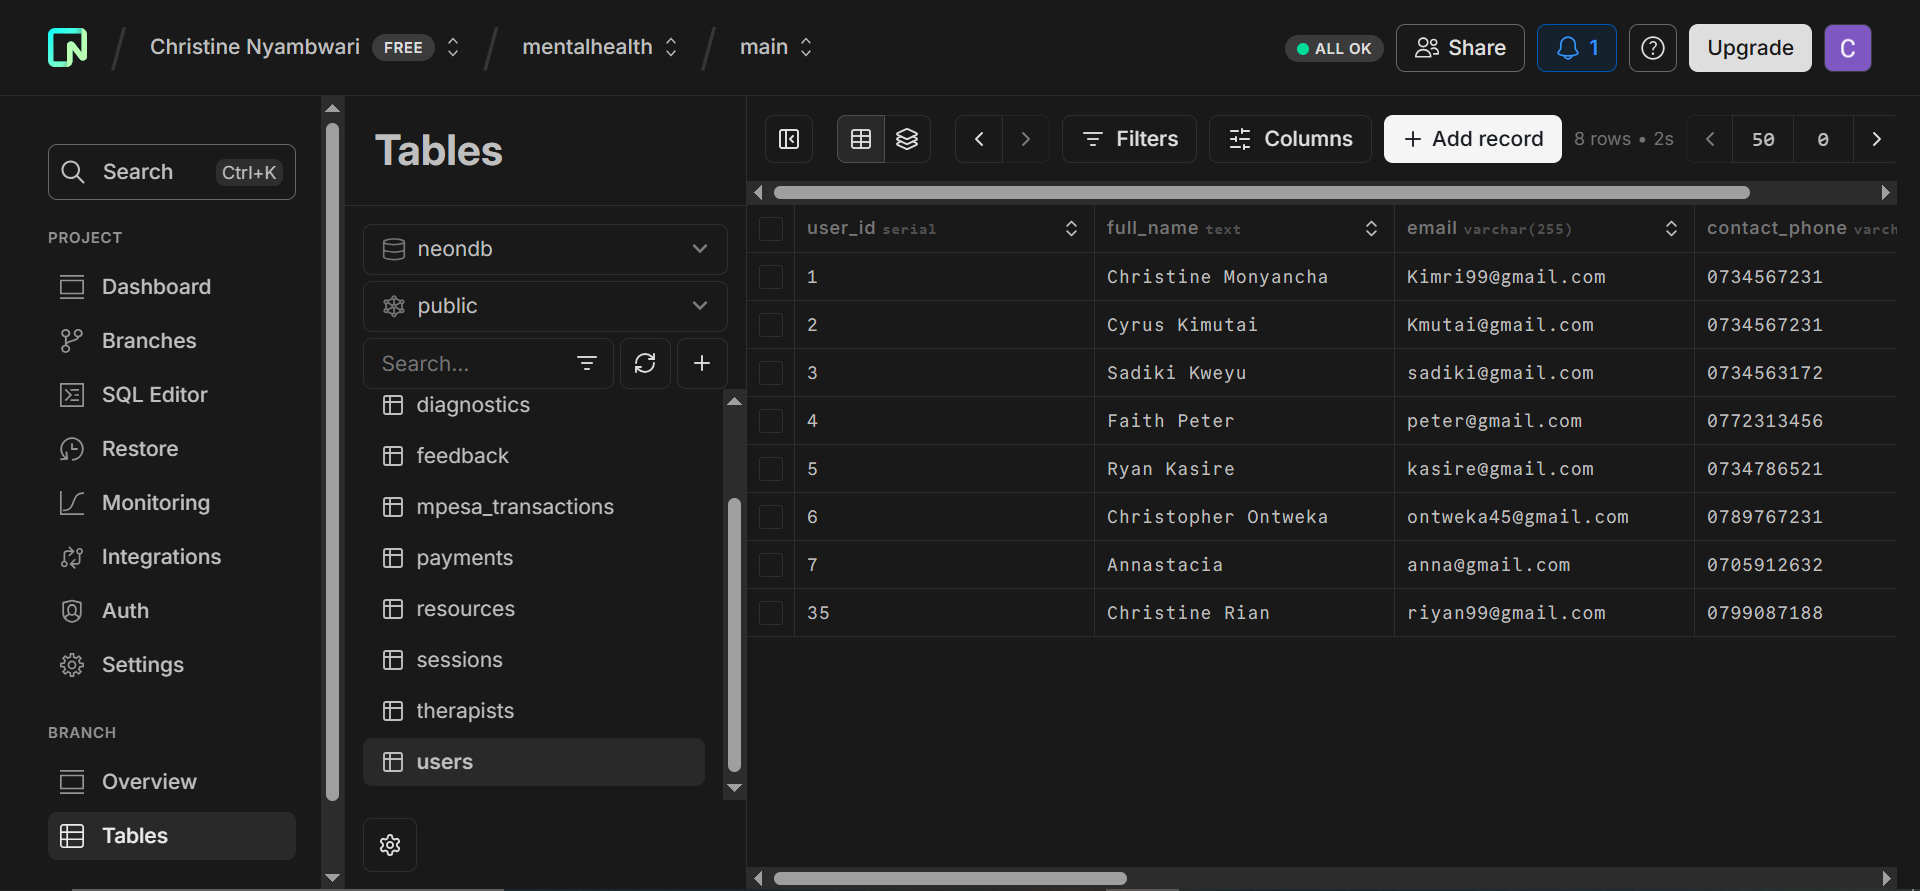The width and height of the screenshot is (1920, 891).
Task: Check the row for Cyrus Kimutai
Action: (771, 325)
